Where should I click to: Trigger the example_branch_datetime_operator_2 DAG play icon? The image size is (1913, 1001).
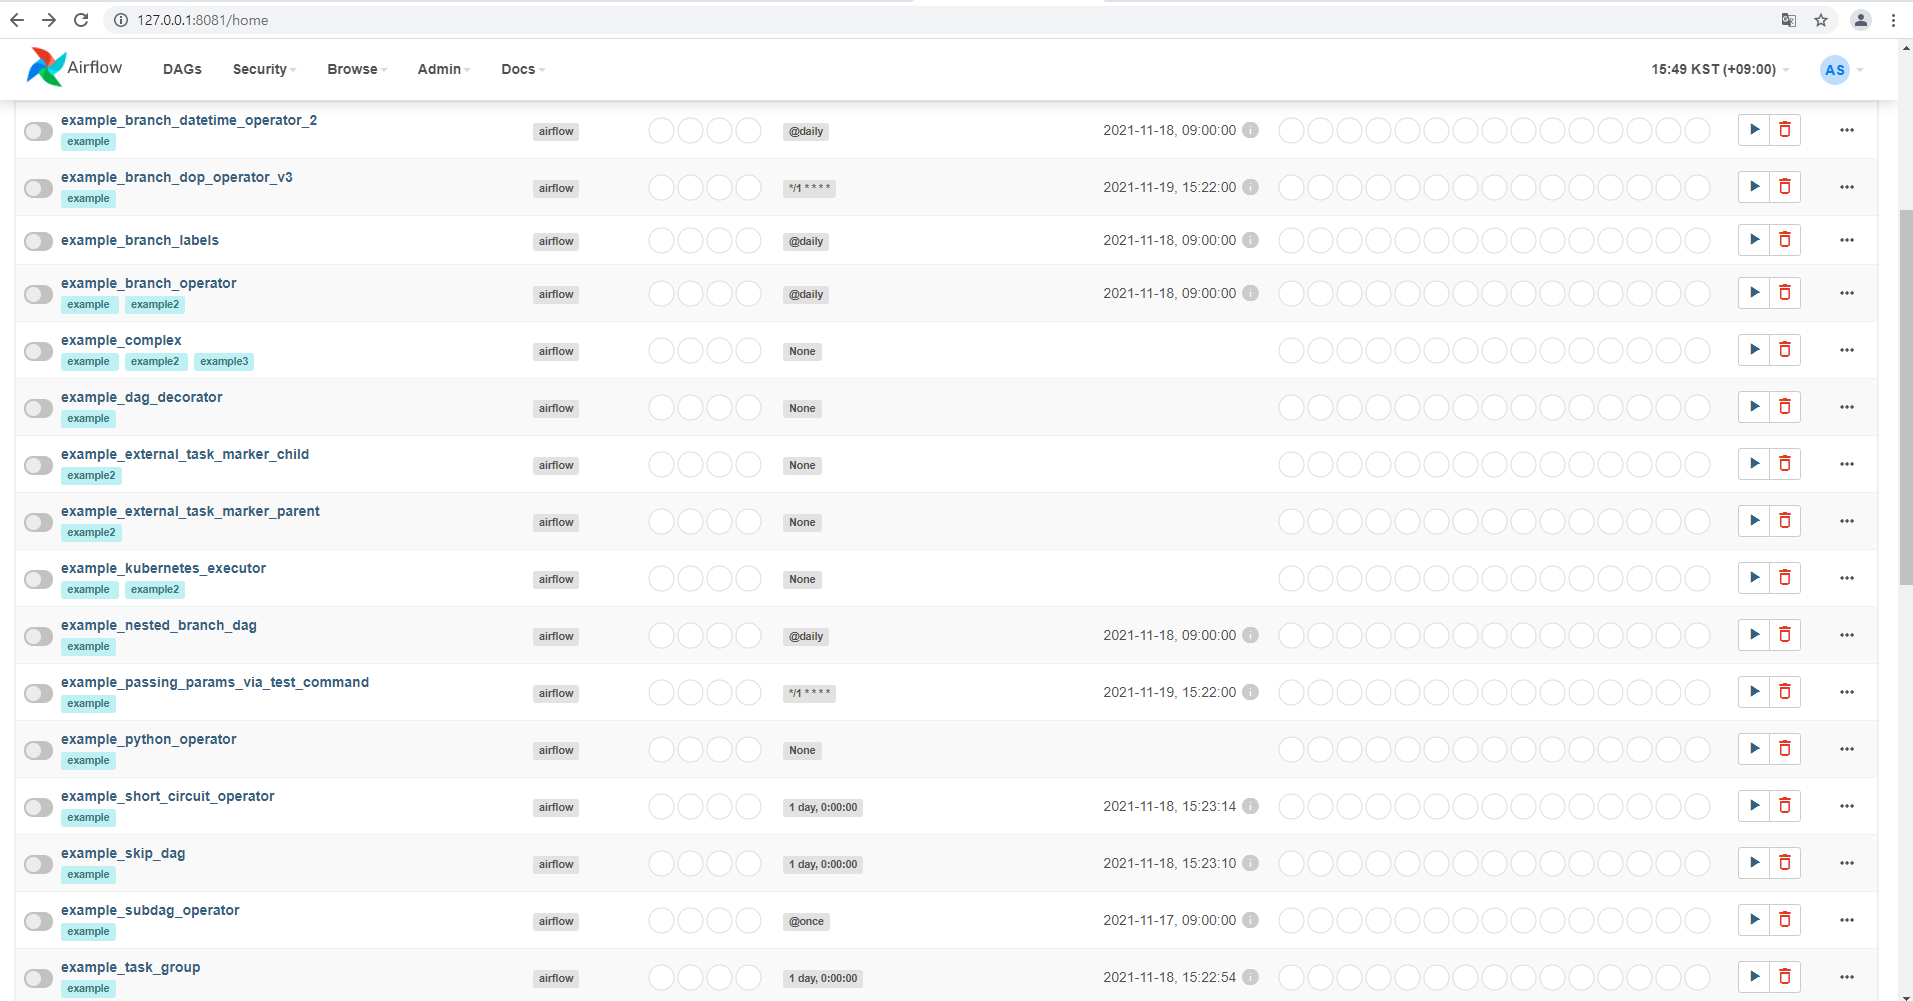[1754, 130]
